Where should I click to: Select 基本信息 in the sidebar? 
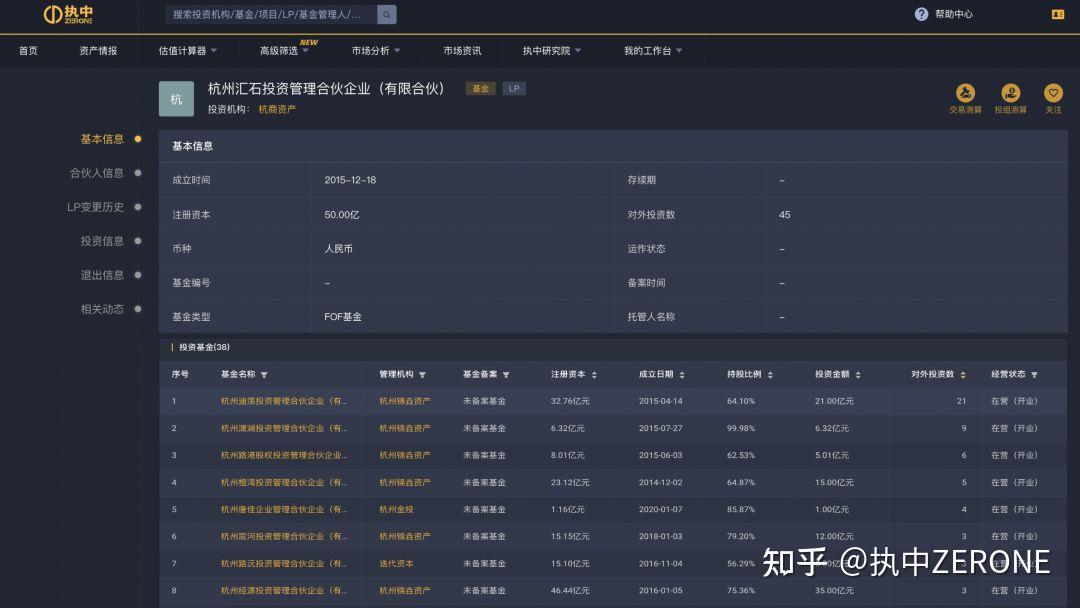[x=102, y=139]
